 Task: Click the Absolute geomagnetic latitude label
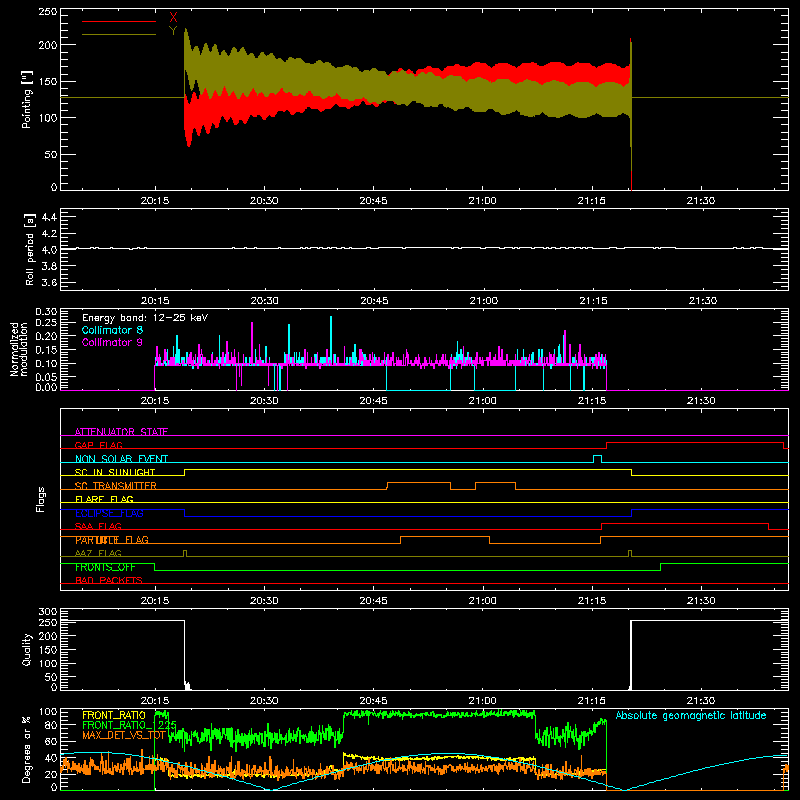point(691,715)
